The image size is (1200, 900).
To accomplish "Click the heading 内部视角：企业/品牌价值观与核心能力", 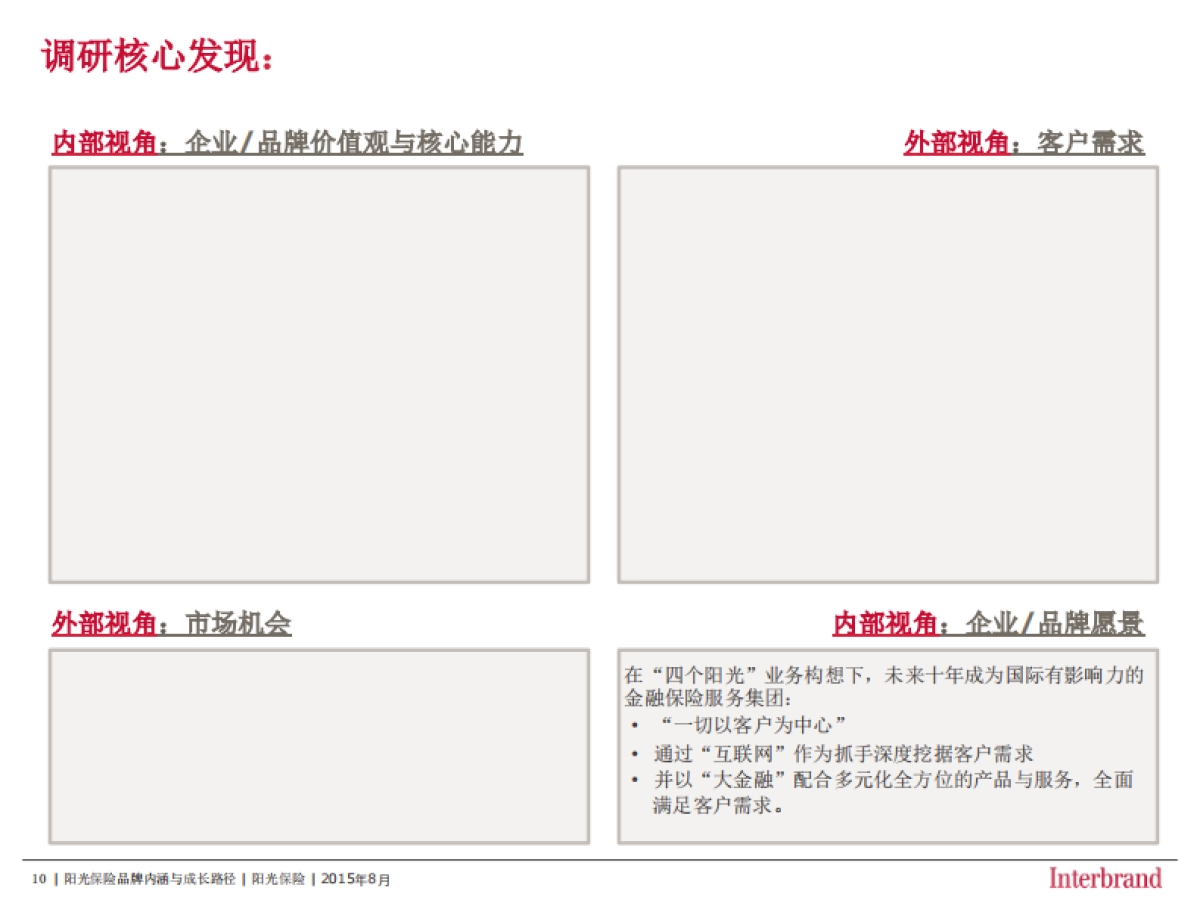I will [290, 142].
